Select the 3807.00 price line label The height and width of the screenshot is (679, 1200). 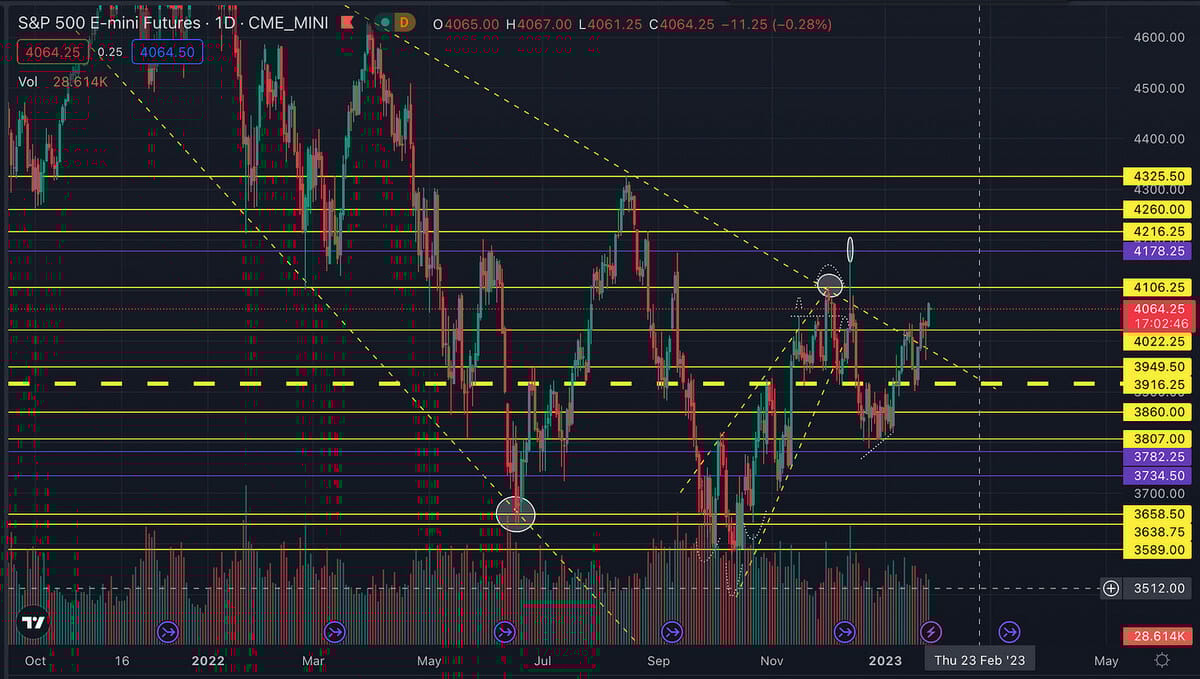[x=1159, y=438]
